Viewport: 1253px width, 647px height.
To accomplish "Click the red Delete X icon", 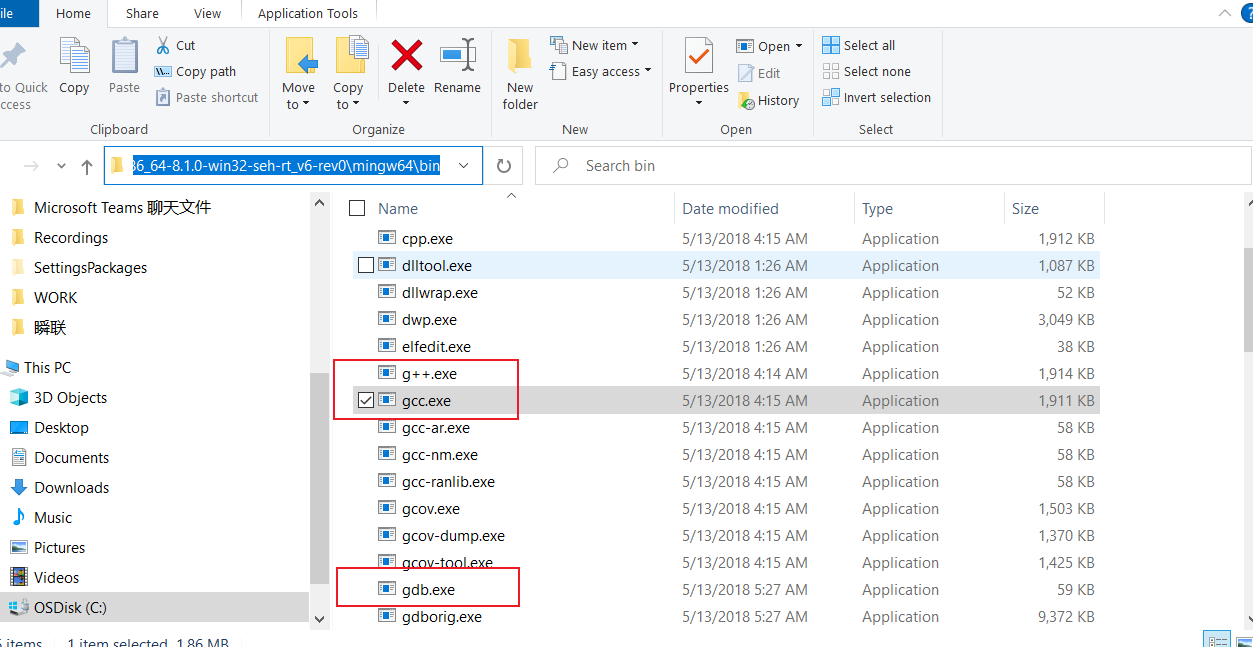I will click(x=407, y=54).
